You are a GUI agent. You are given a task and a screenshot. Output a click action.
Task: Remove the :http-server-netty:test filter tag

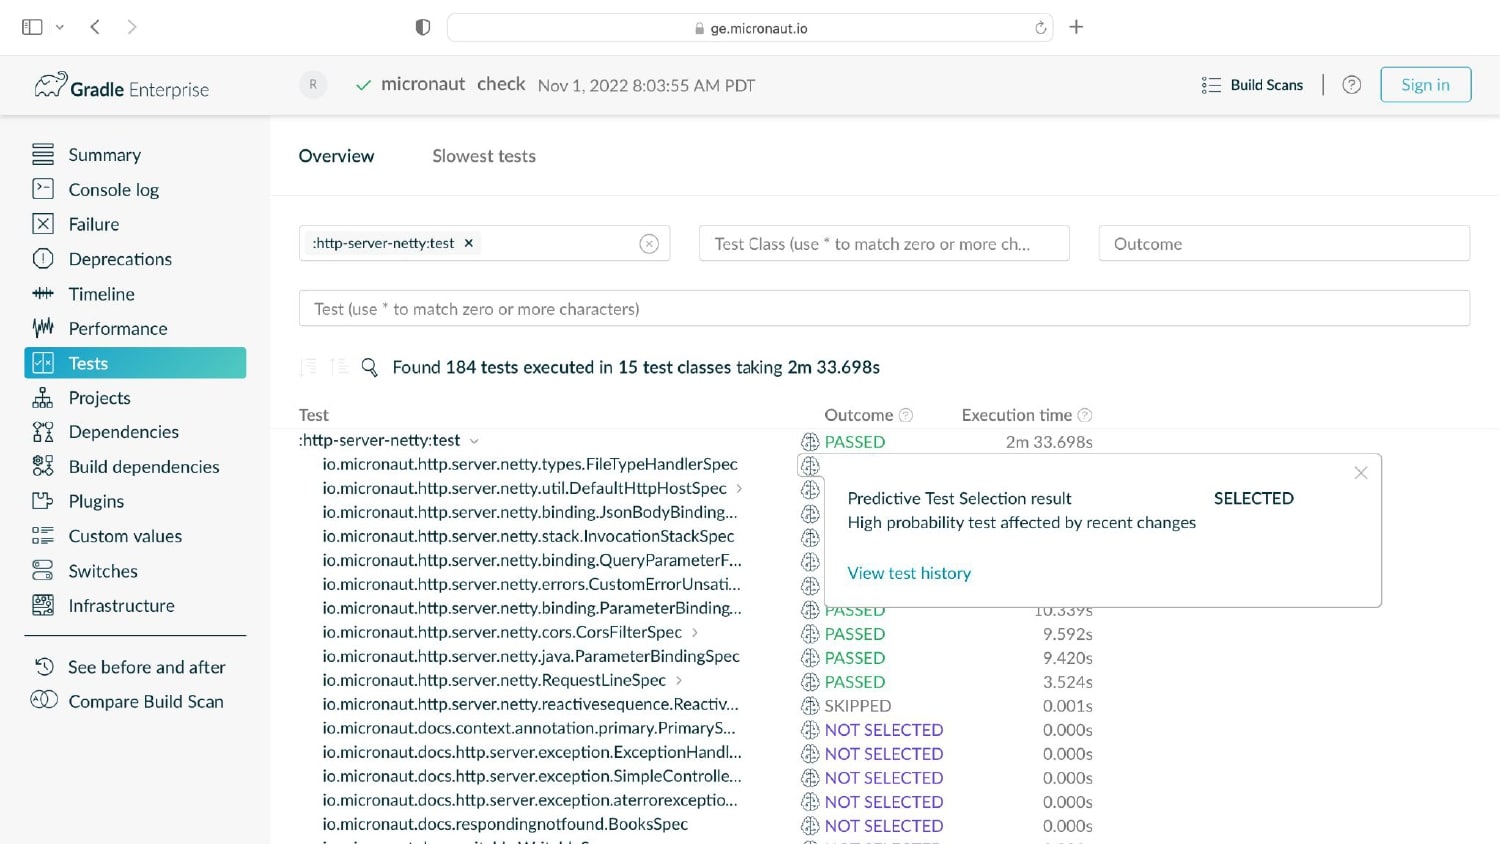click(x=468, y=243)
